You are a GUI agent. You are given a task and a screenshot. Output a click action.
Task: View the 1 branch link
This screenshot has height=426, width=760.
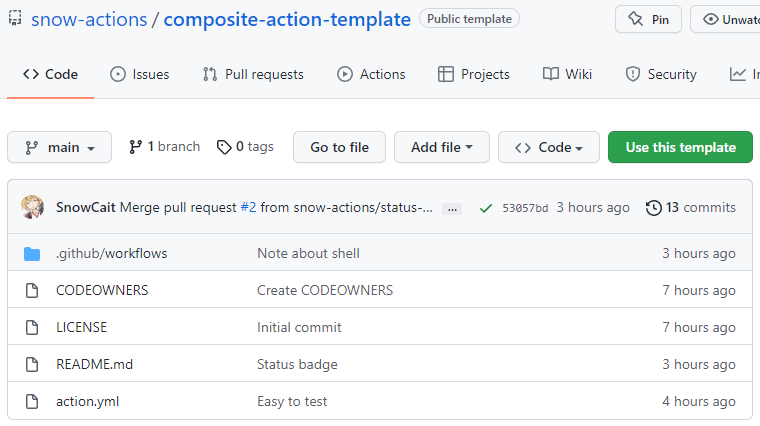(x=164, y=146)
